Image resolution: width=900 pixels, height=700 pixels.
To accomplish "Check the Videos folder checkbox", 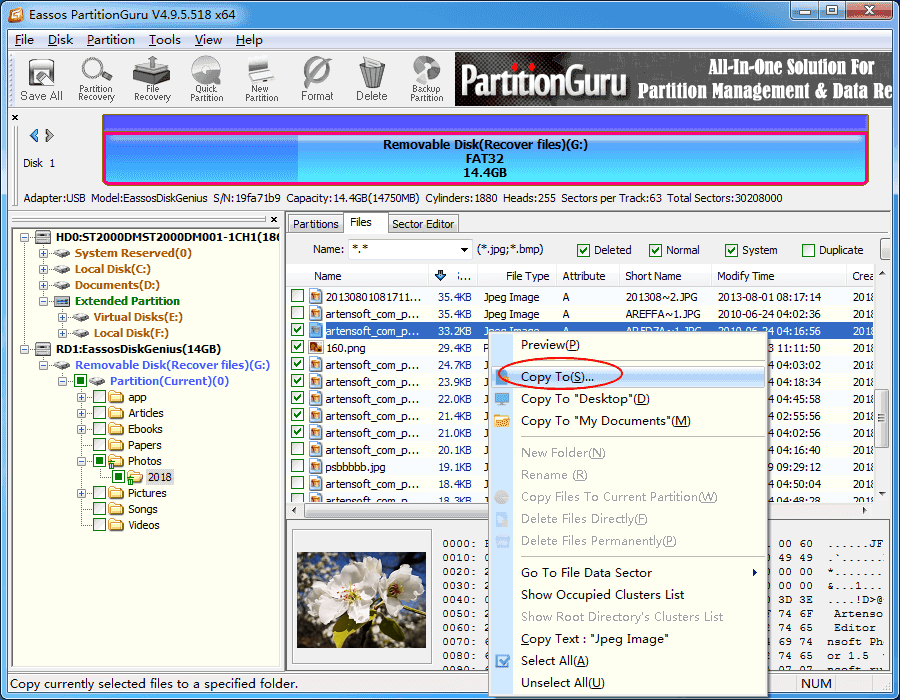I will tap(99, 525).
